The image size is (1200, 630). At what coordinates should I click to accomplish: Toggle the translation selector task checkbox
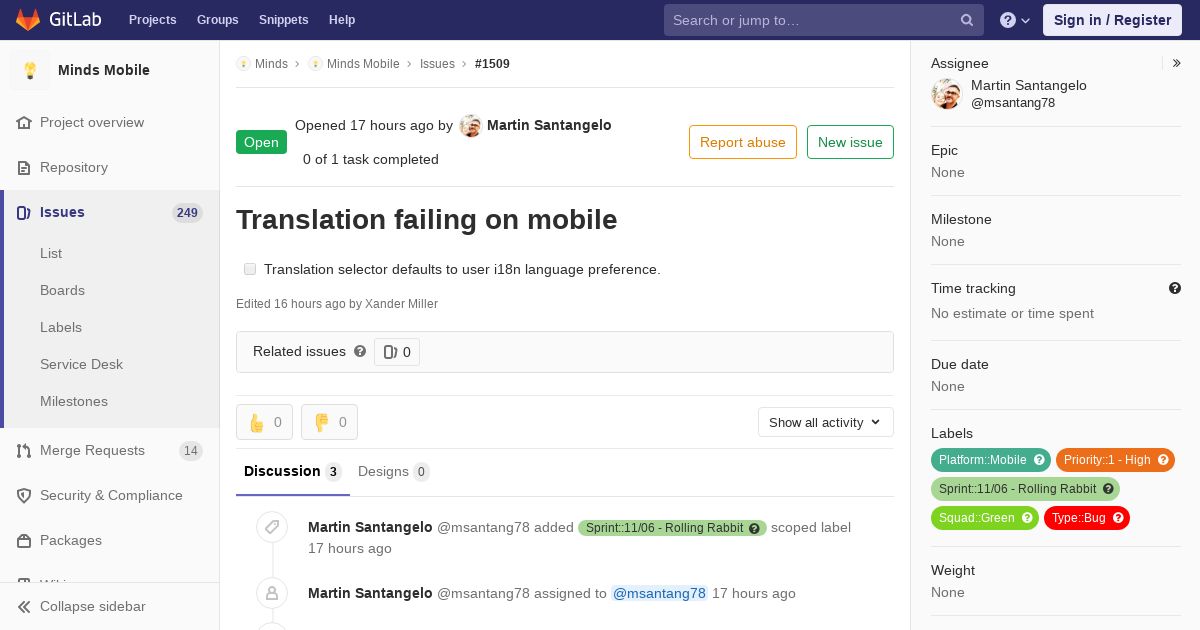250,269
